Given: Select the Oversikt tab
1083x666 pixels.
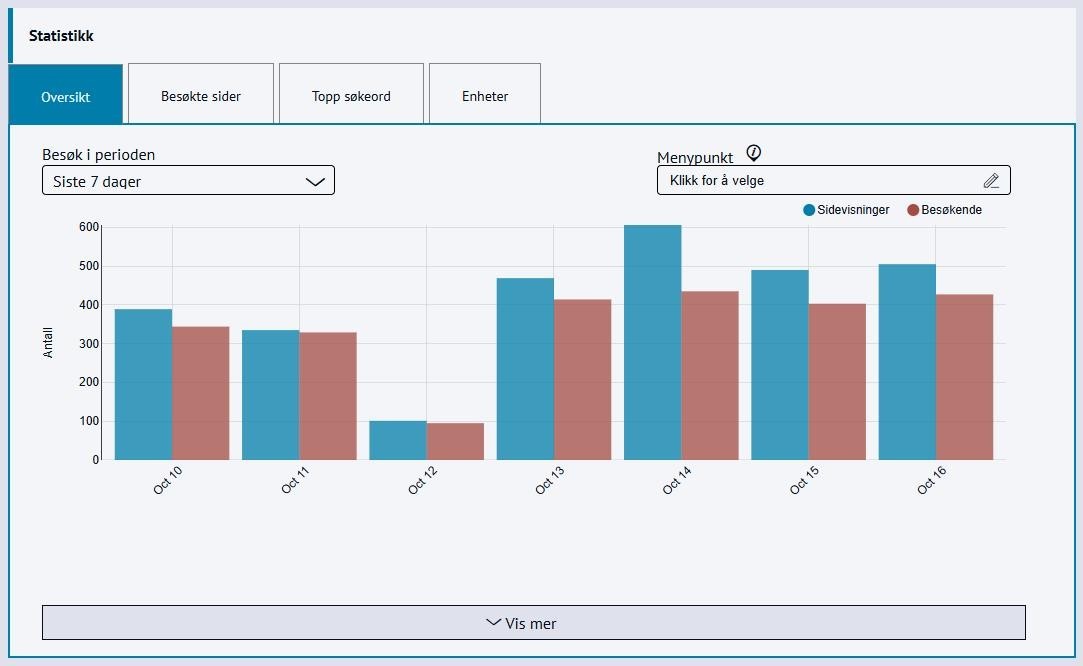Looking at the screenshot, I should point(66,96).
